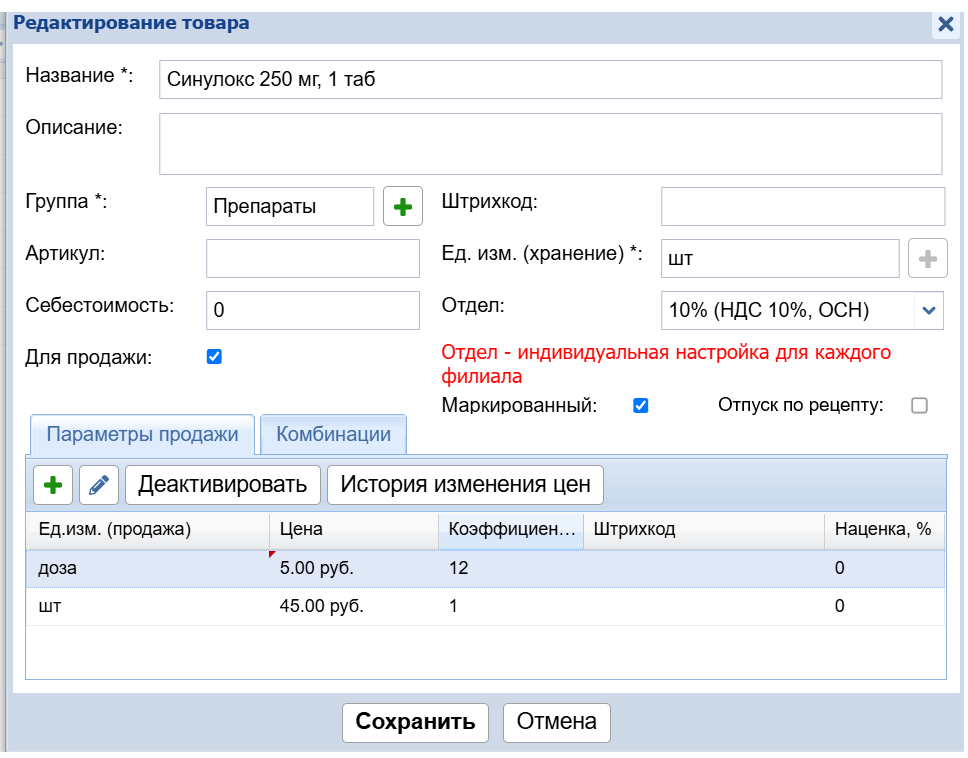Expand the Отдел dropdown arrow
968x758 pixels.
point(928,311)
